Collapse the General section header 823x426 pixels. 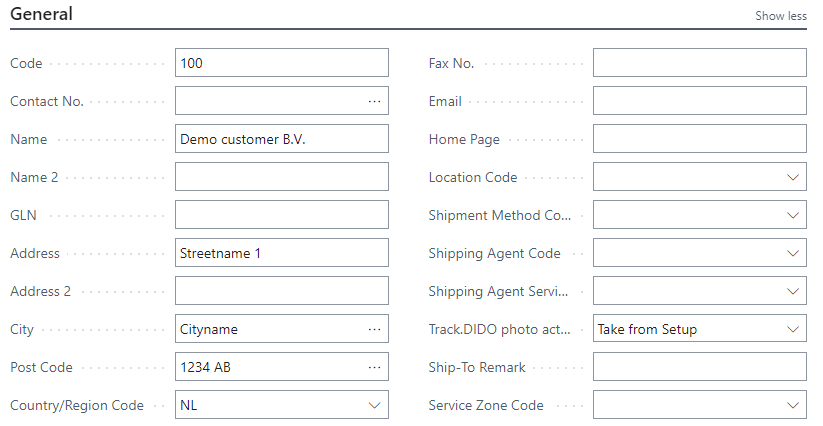pyautogui.click(x=41, y=14)
